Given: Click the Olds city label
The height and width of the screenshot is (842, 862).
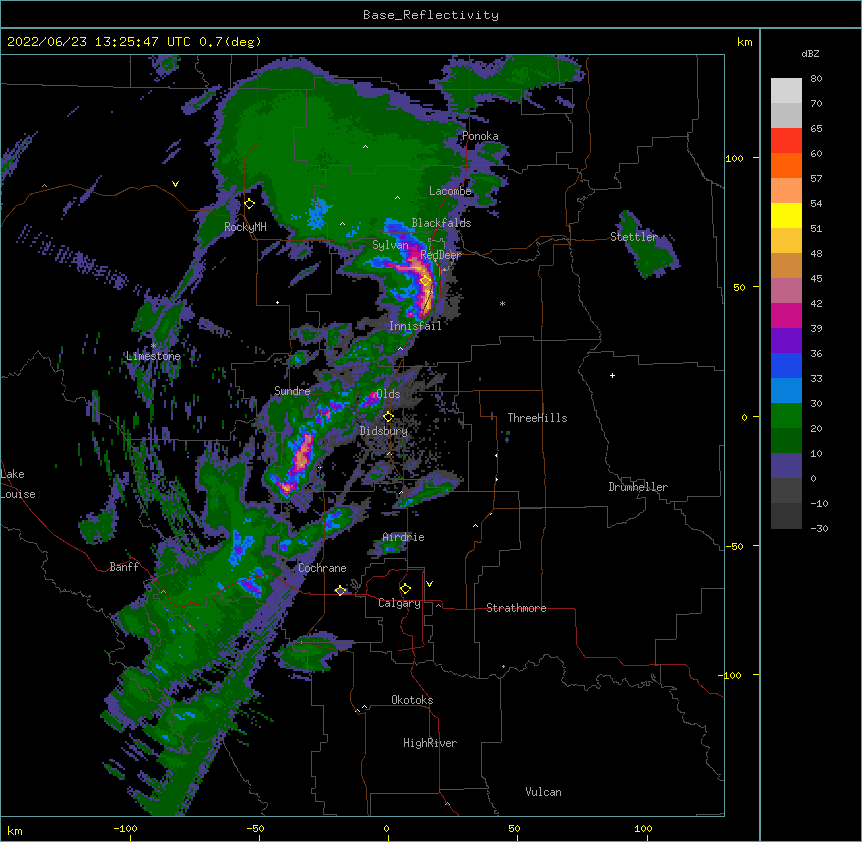Looking at the screenshot, I should (x=388, y=394).
